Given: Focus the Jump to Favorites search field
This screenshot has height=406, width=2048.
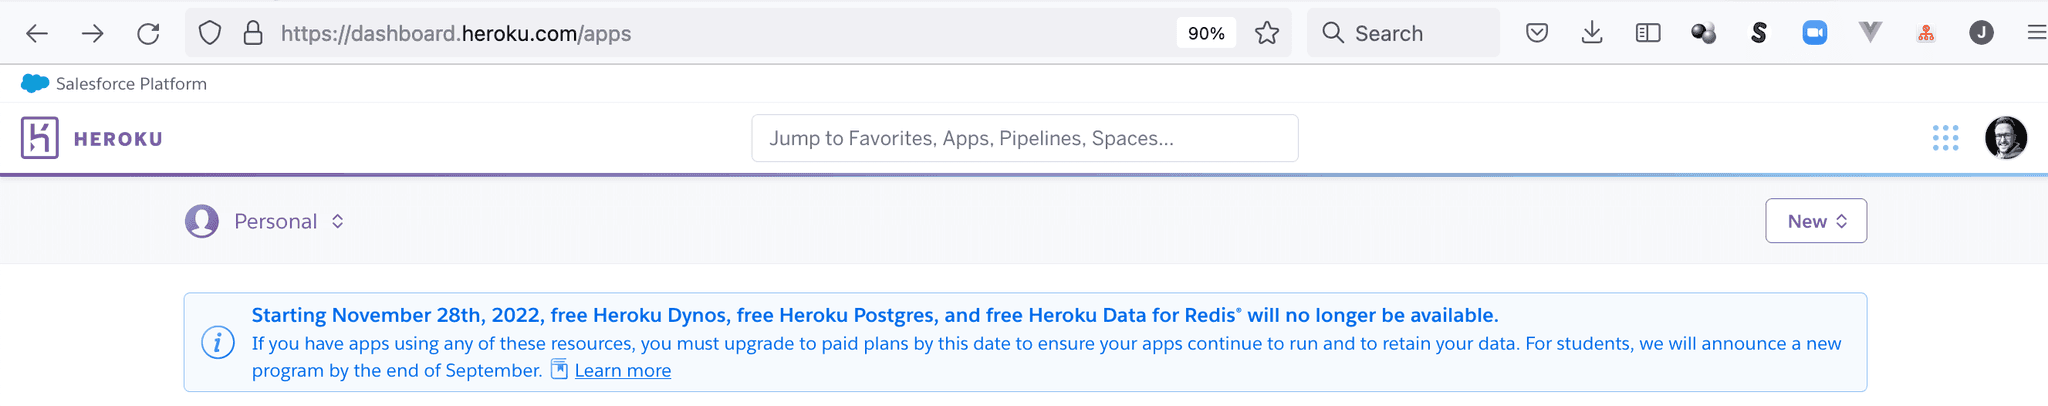Looking at the screenshot, I should (x=1024, y=138).
